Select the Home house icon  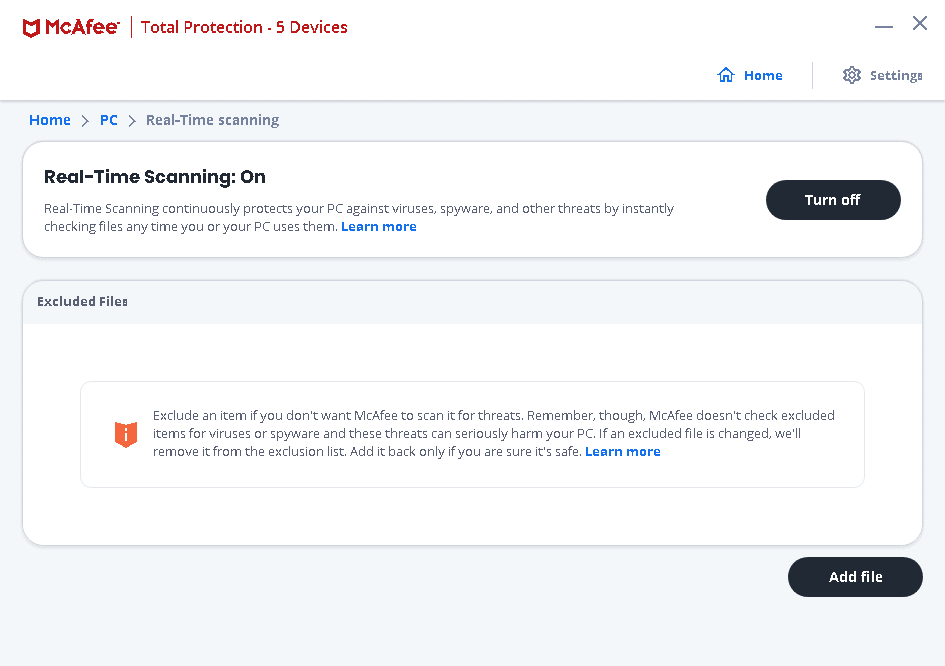724,74
